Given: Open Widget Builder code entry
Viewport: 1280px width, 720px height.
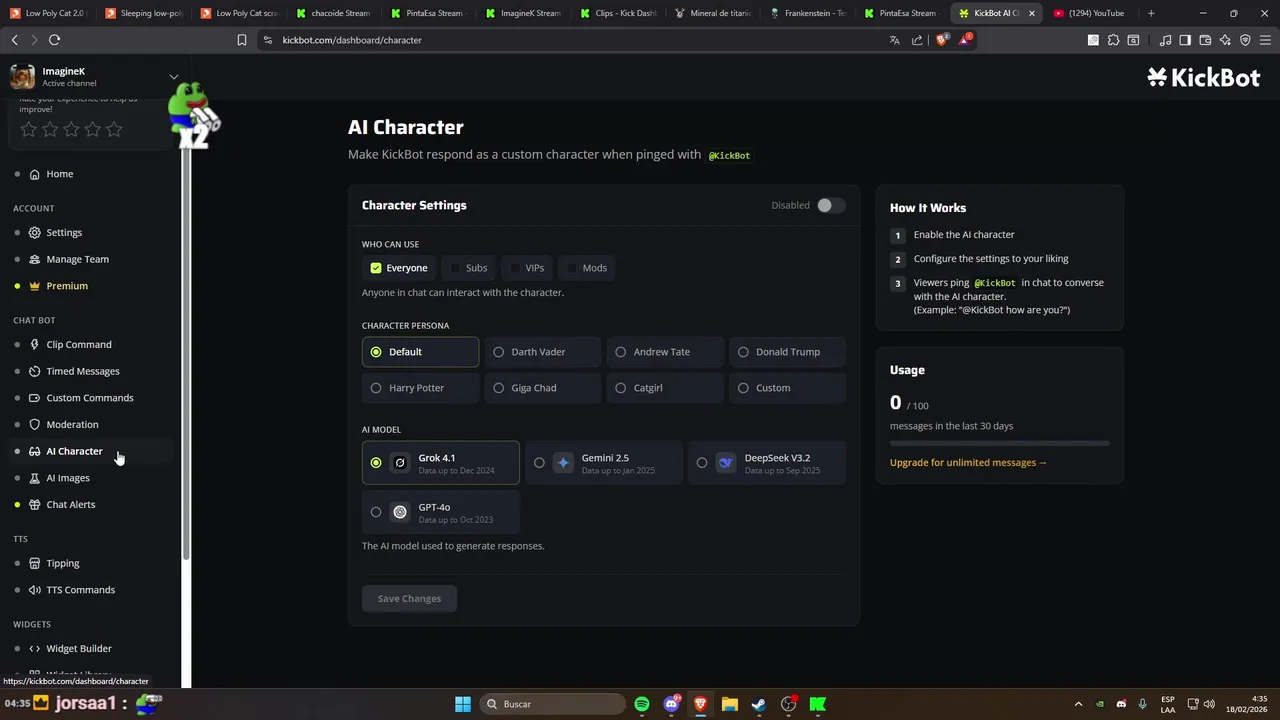Looking at the screenshot, I should [78, 648].
